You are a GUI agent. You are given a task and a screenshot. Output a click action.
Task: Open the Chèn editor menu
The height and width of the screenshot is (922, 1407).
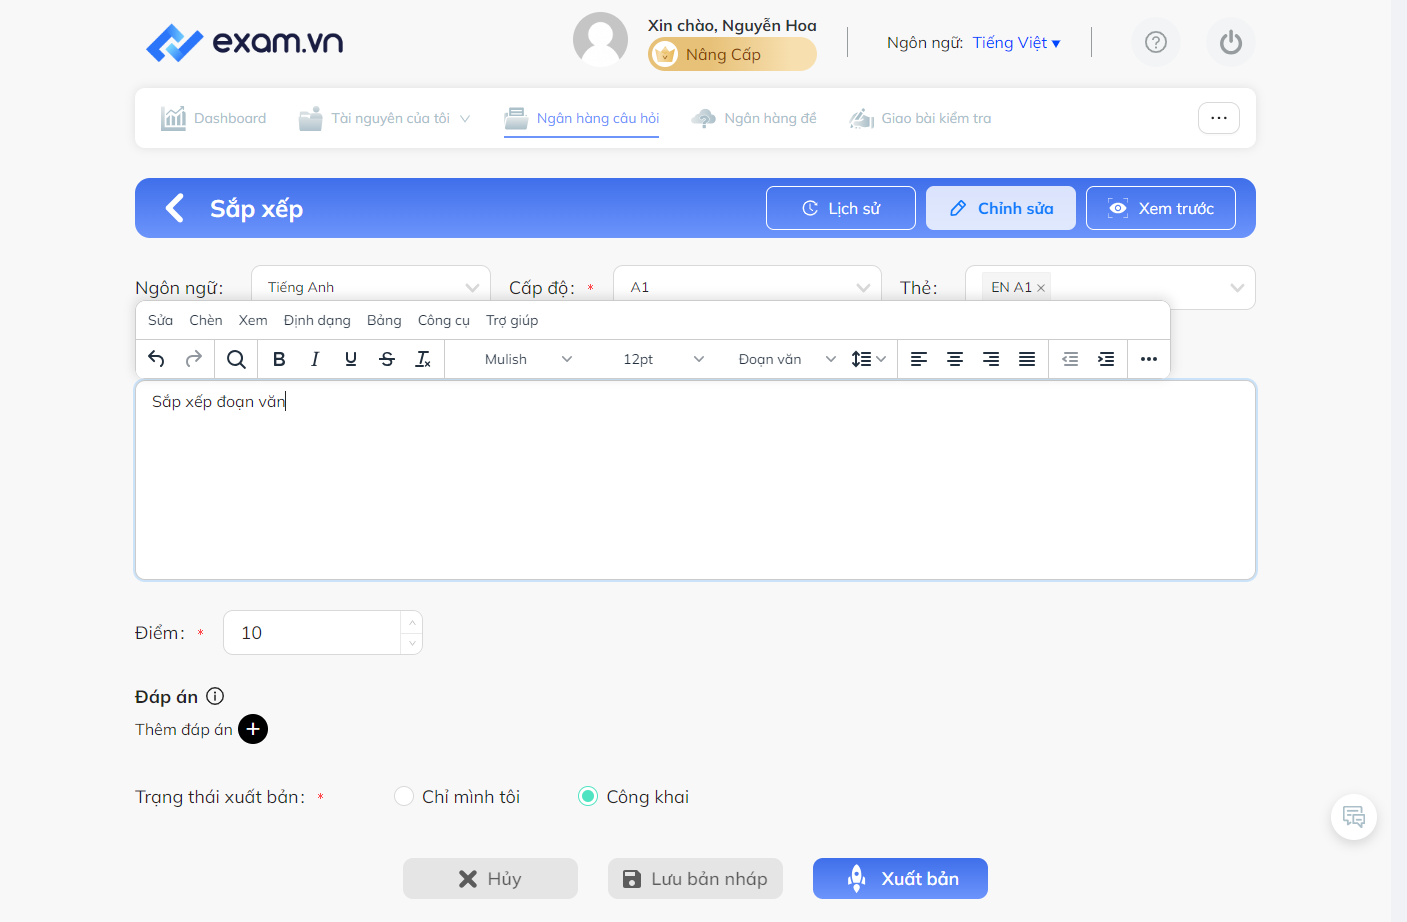tap(206, 320)
